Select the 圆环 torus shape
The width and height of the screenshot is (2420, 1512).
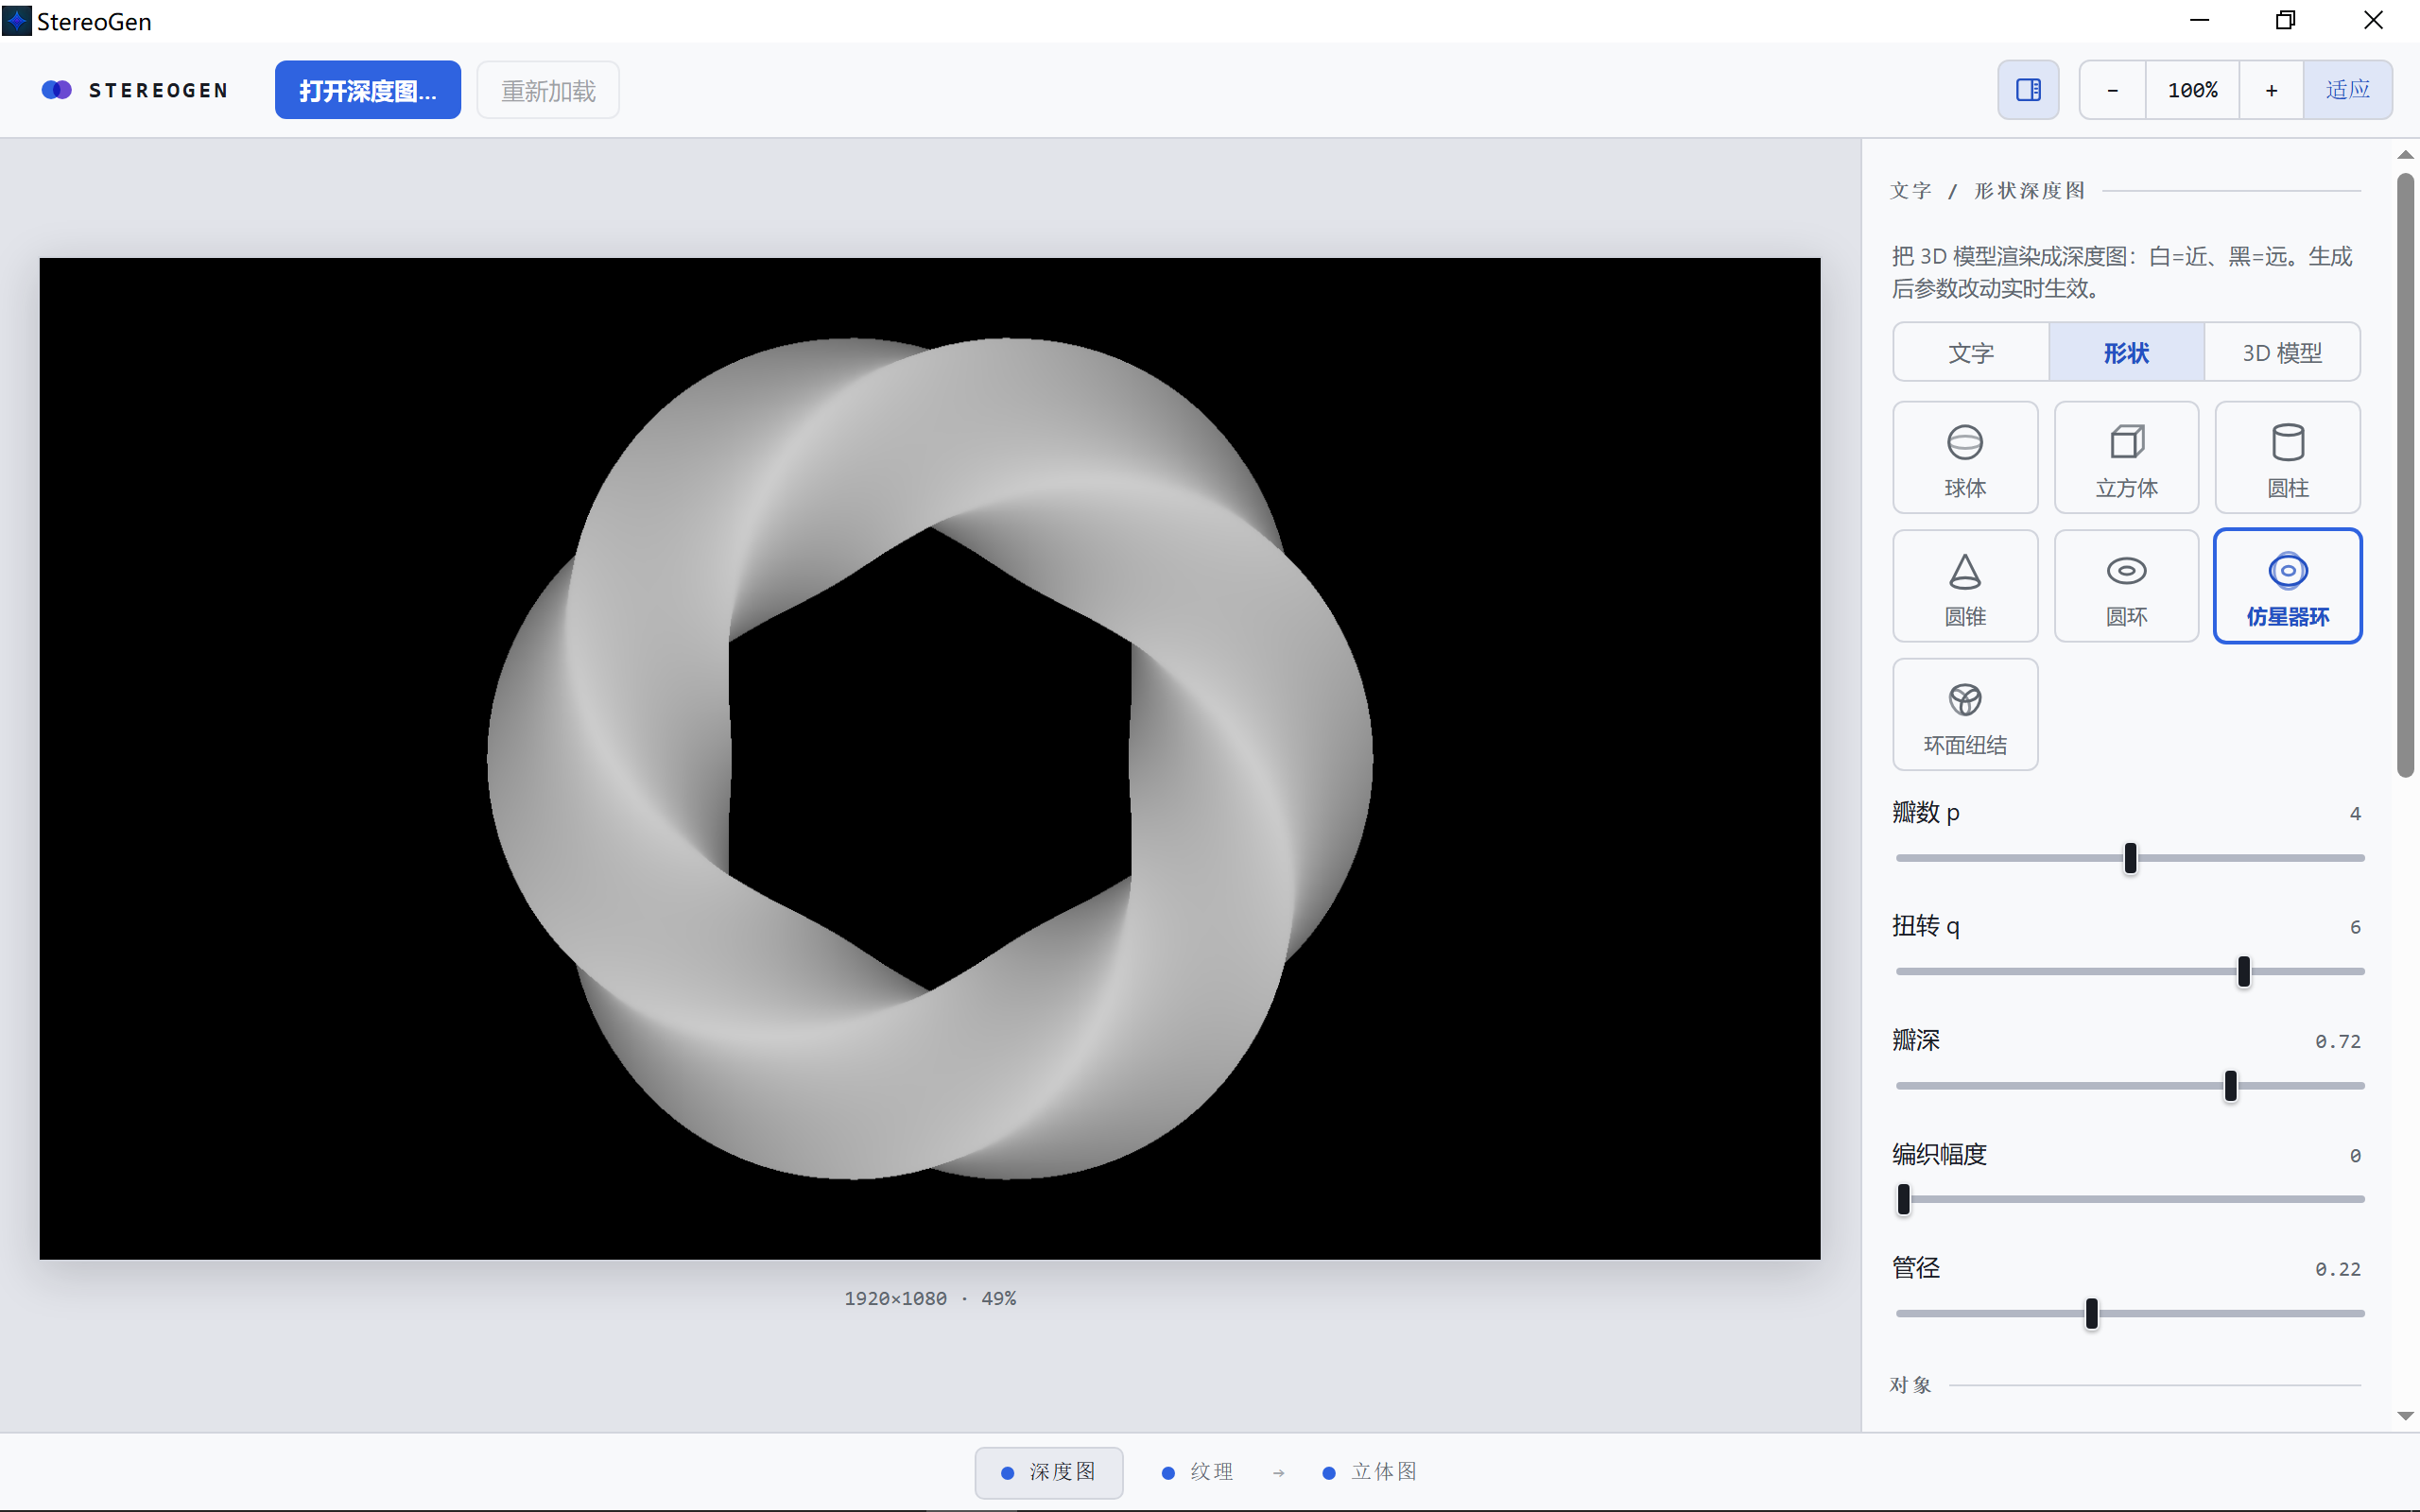pos(2126,586)
